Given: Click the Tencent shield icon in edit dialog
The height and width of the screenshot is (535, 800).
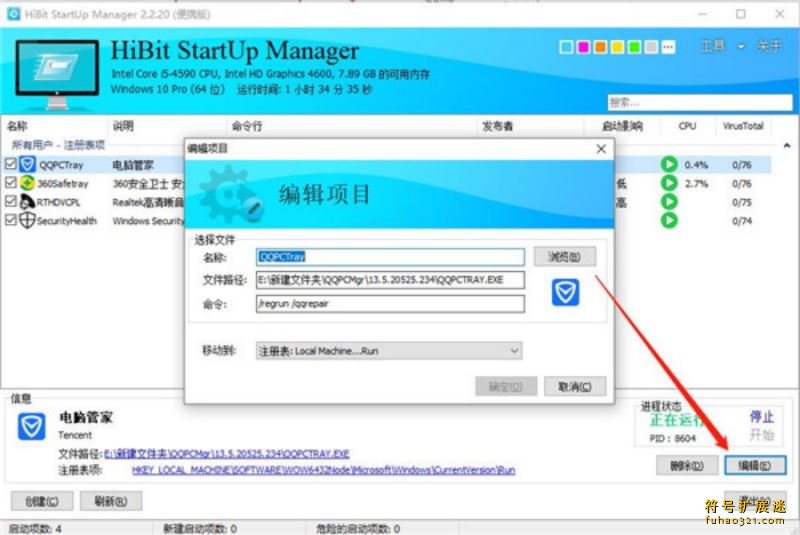Looking at the screenshot, I should pyautogui.click(x=565, y=292).
